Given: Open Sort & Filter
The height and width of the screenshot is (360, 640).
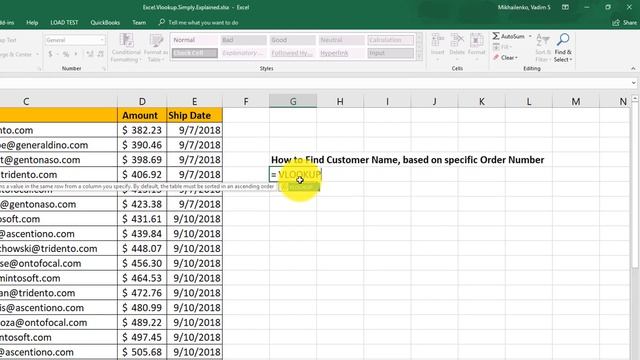Looking at the screenshot, I should (x=543, y=48).
